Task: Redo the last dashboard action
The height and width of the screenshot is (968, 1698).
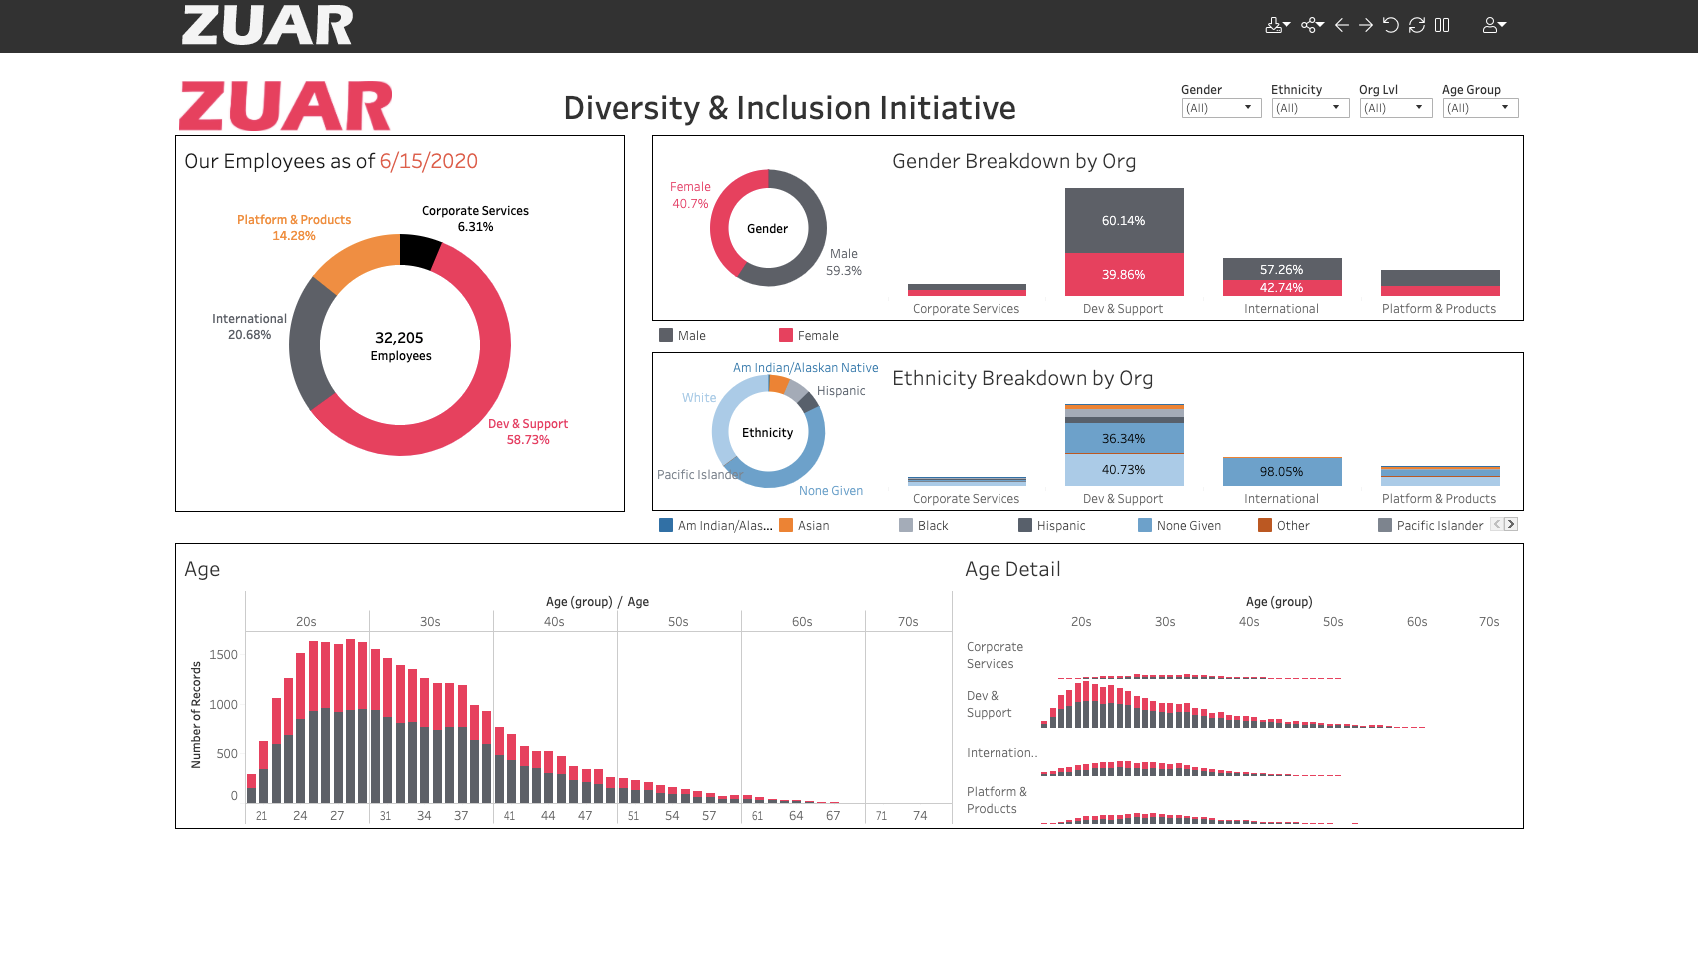Action: (1364, 25)
